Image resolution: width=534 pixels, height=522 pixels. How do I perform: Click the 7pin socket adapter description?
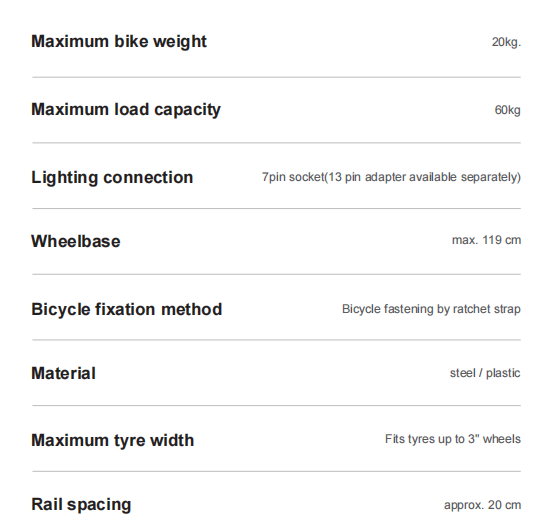(x=391, y=177)
